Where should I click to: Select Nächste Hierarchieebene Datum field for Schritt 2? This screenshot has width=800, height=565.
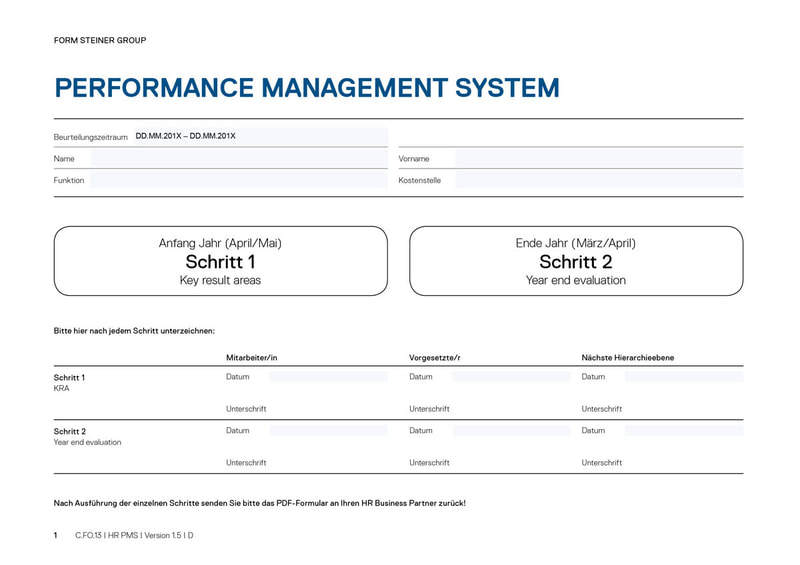(684, 431)
